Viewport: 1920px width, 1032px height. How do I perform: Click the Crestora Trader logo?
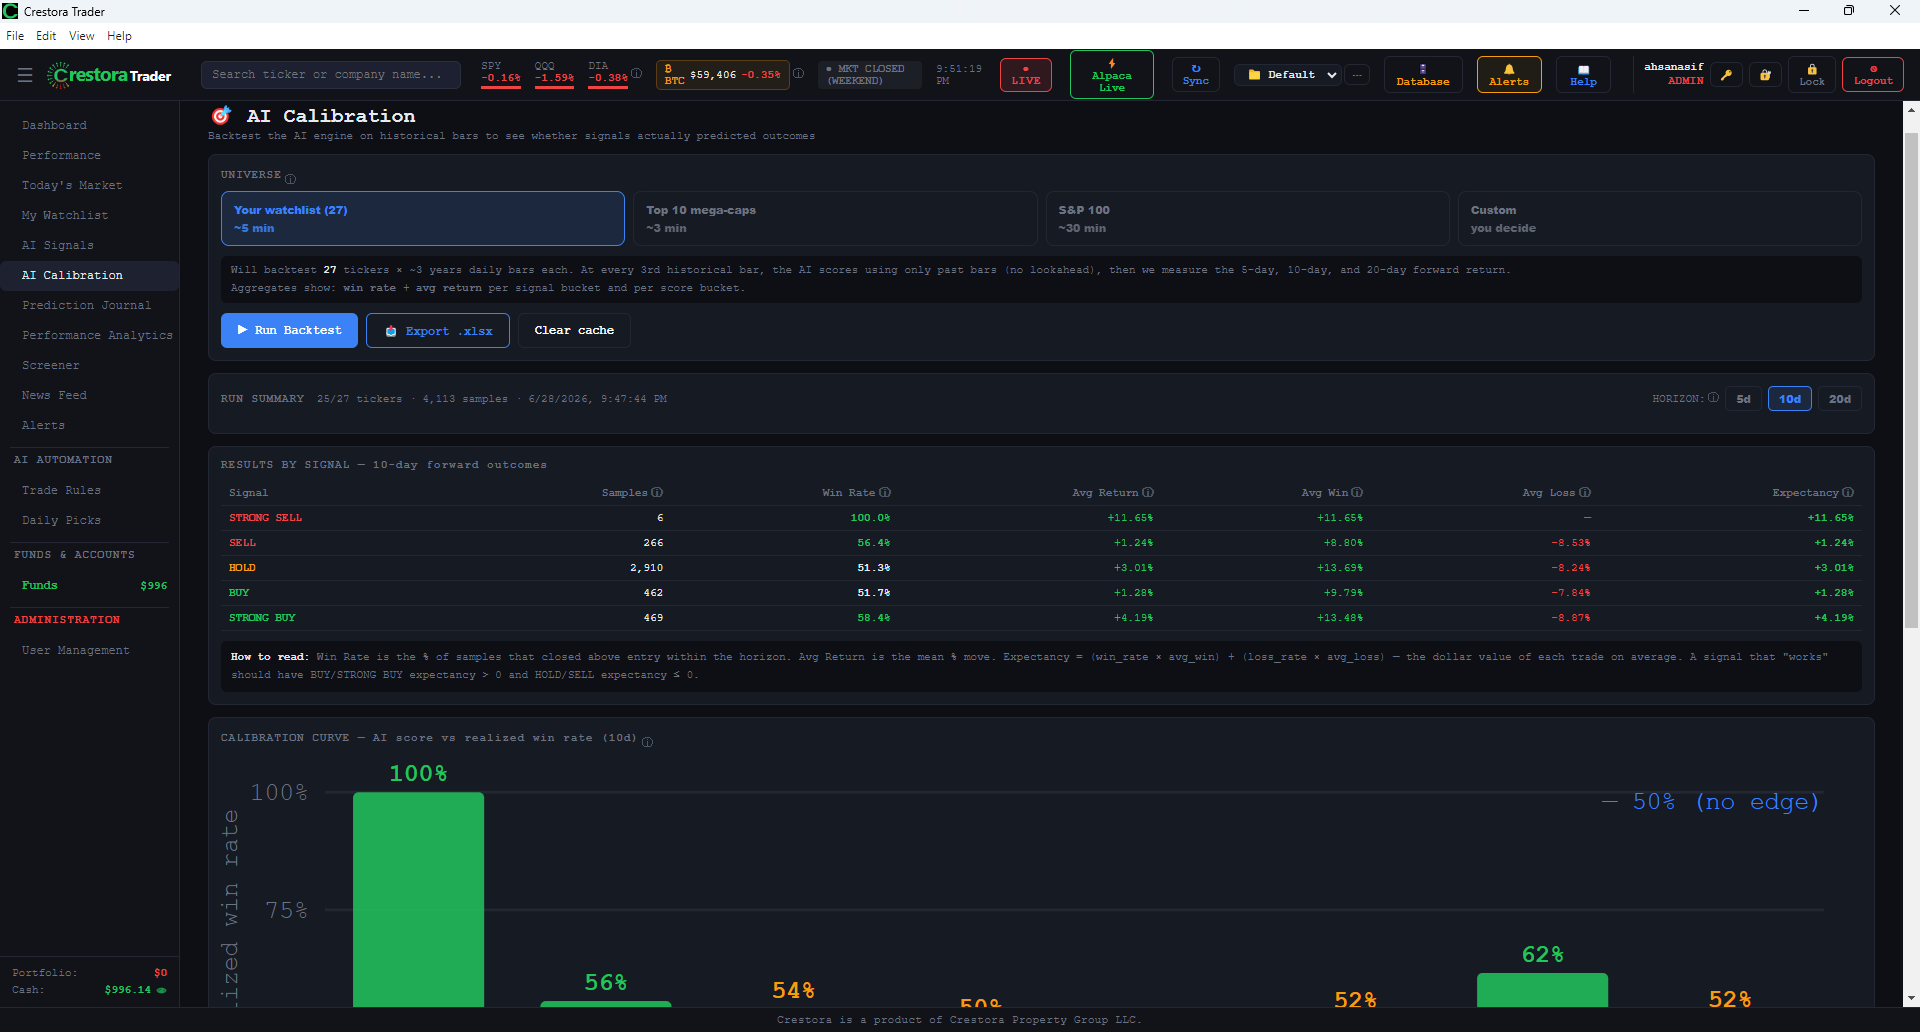click(110, 75)
